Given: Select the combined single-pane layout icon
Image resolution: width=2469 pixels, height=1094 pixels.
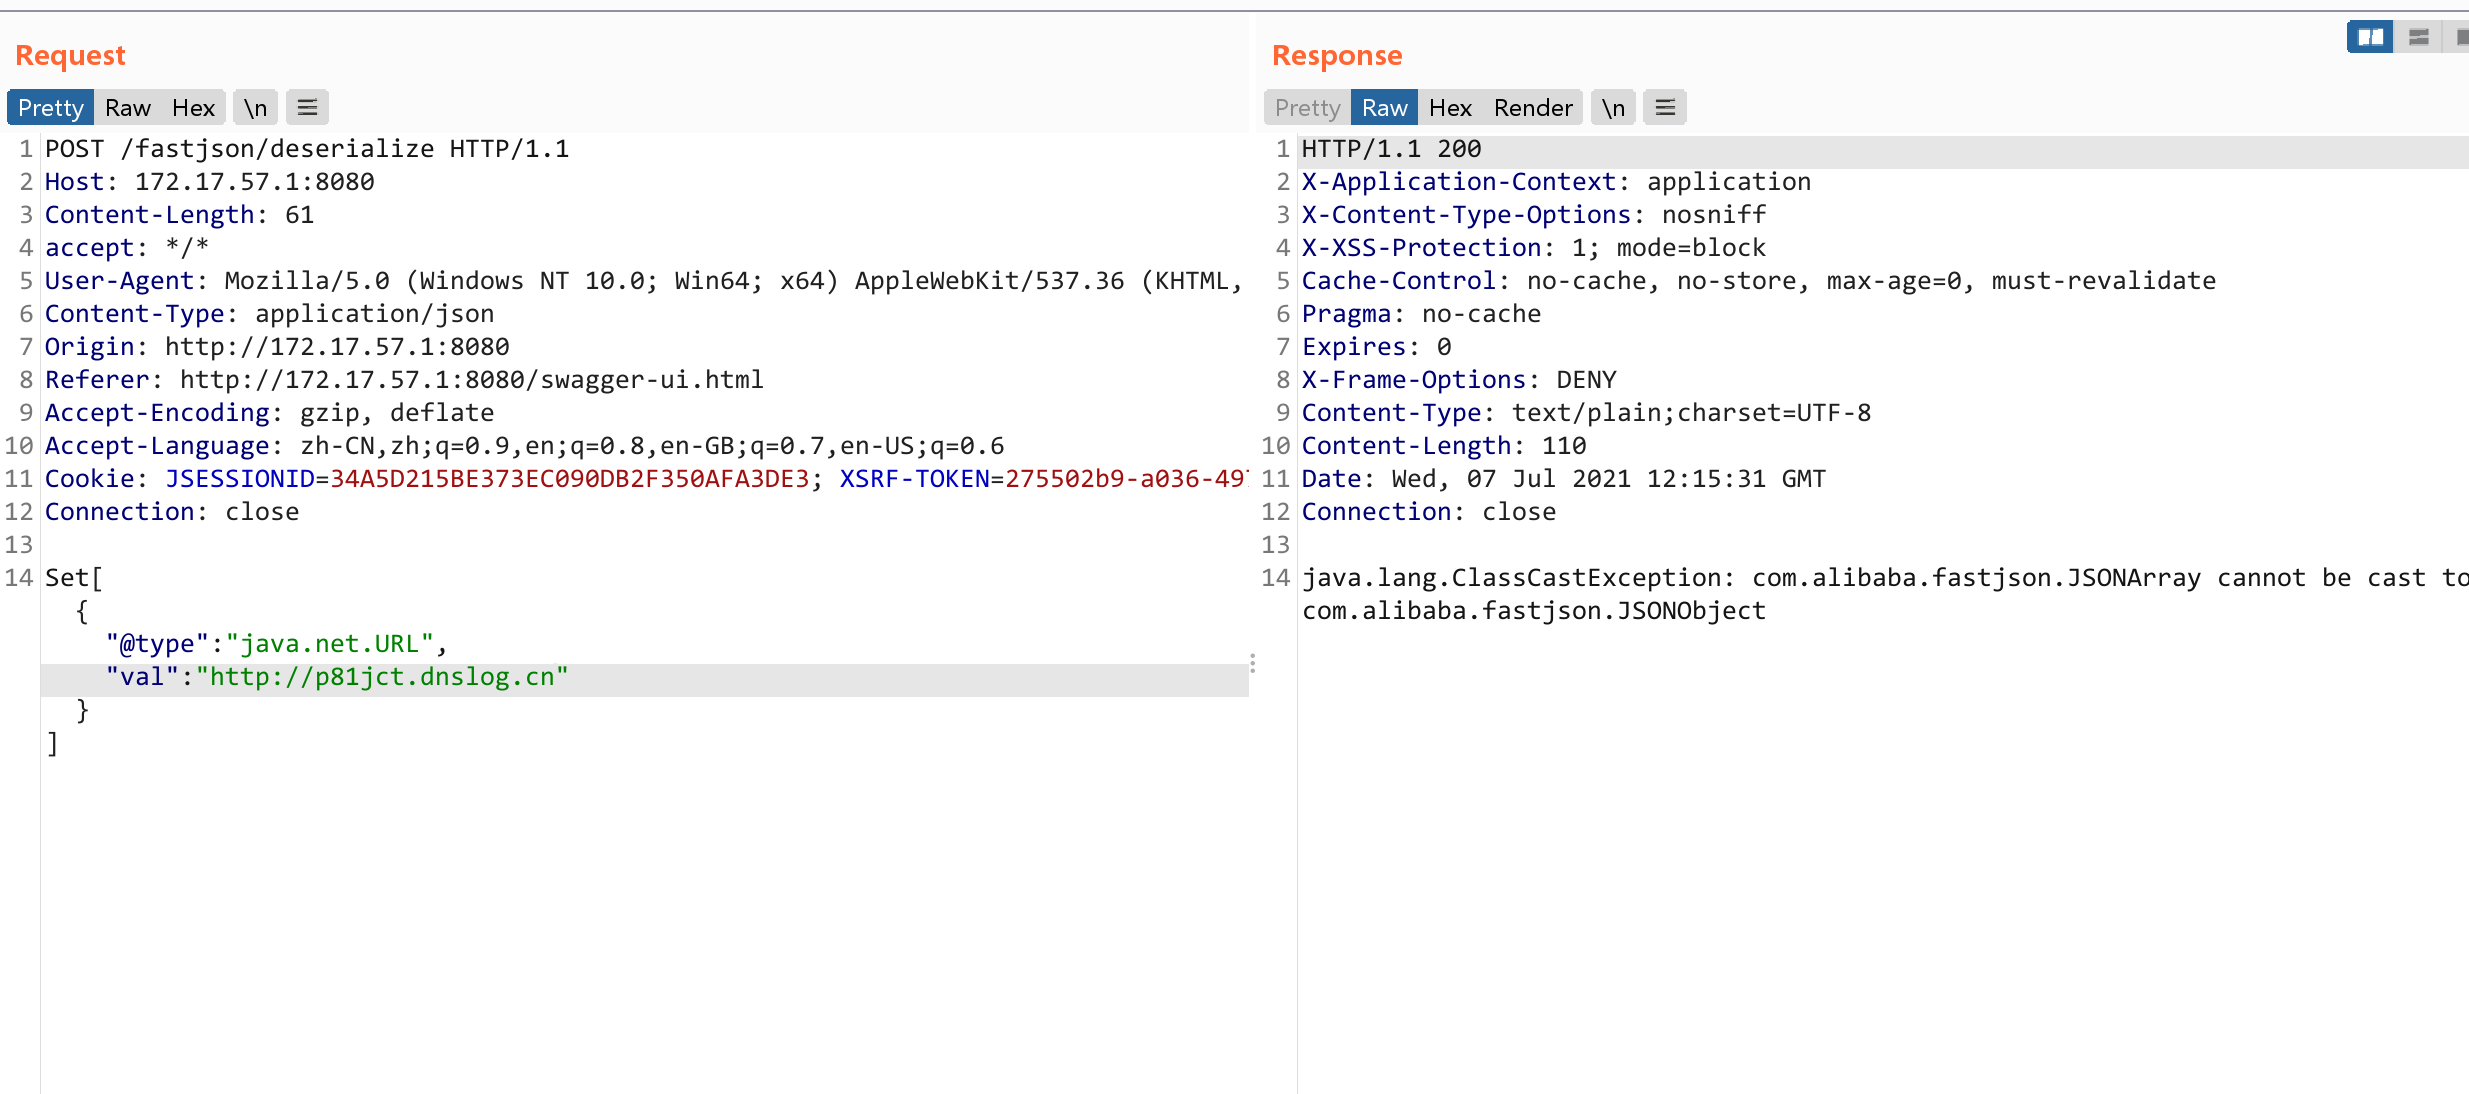Looking at the screenshot, I should [x=2460, y=37].
